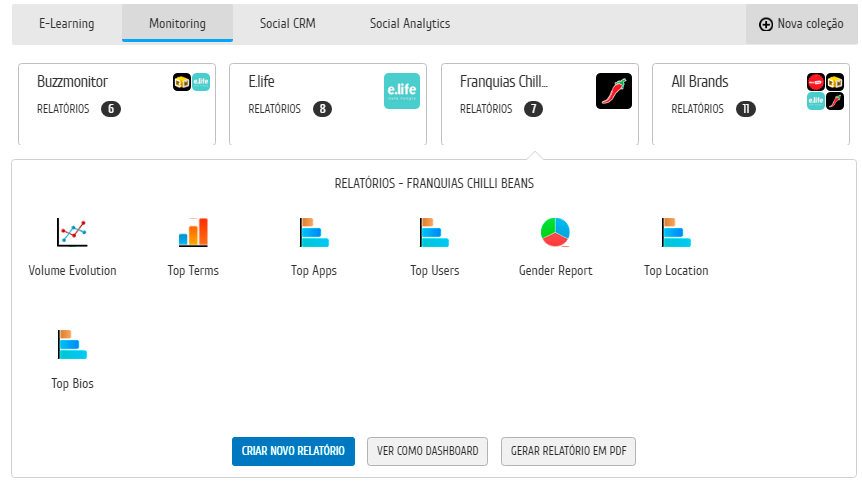Switch to the E-Learning tab

(67, 24)
